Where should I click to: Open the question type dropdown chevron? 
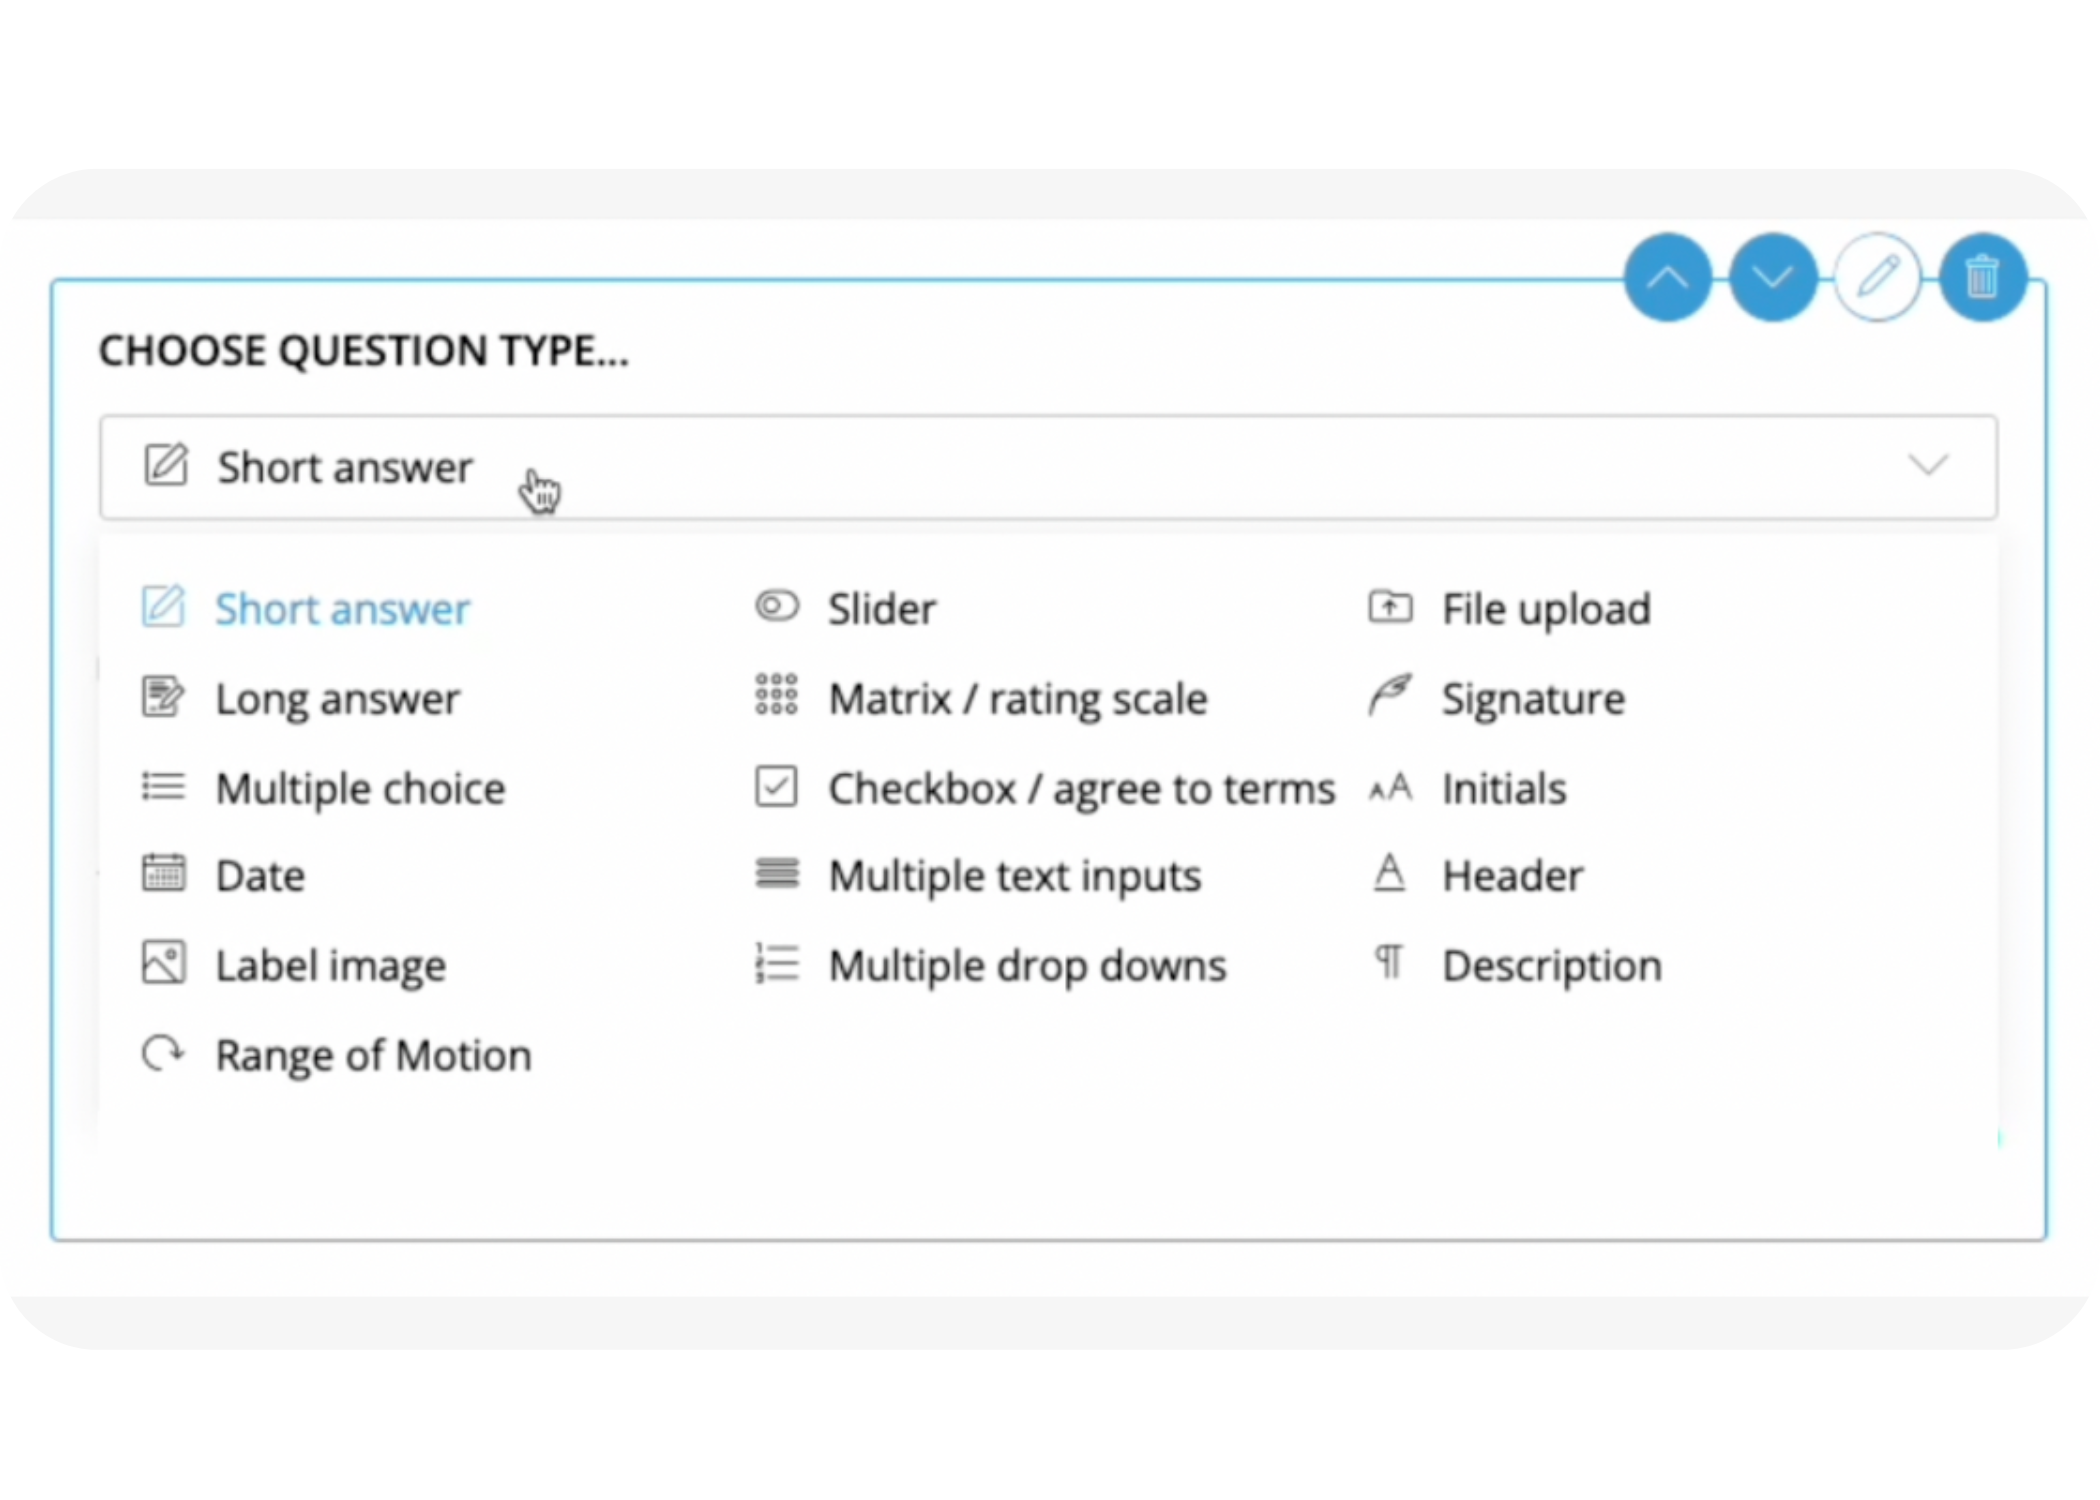[x=1930, y=466]
